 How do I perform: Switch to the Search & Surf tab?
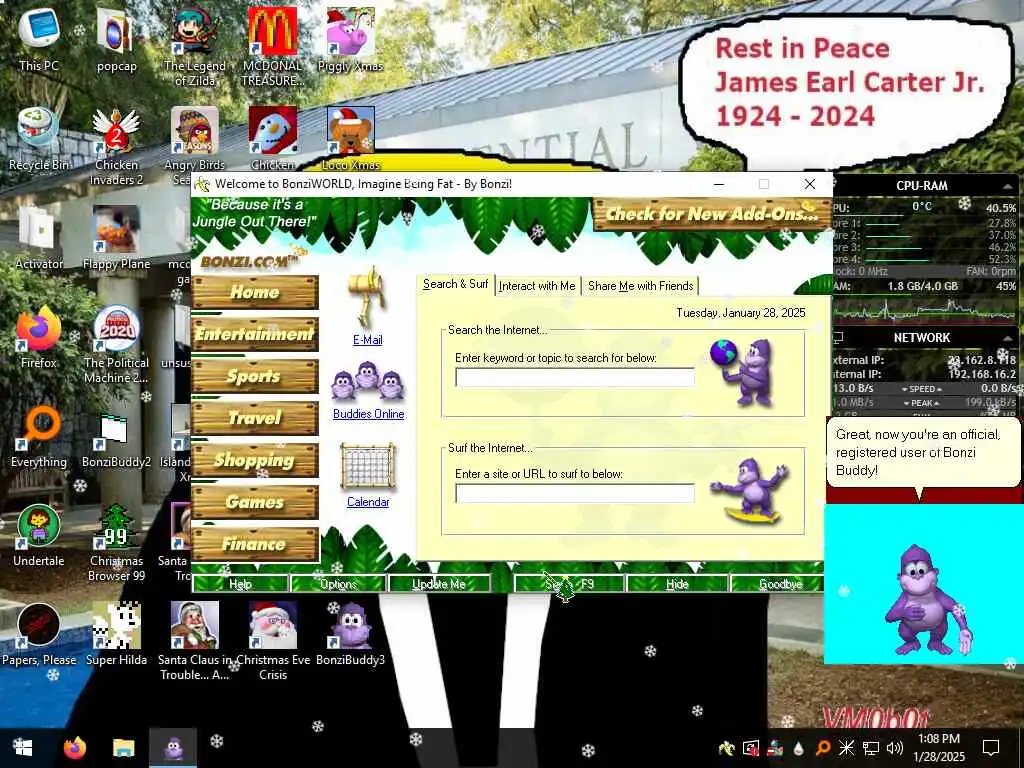click(x=455, y=284)
